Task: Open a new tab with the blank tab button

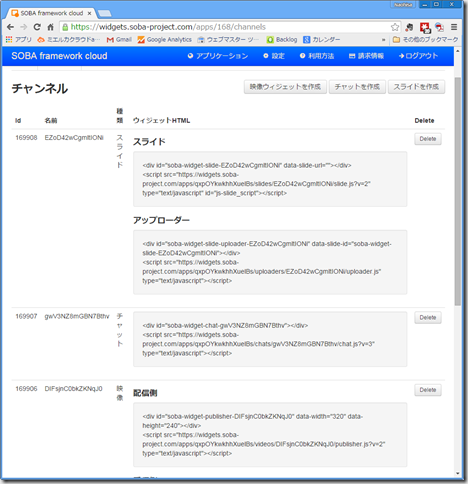Action: pyautogui.click(x=105, y=13)
